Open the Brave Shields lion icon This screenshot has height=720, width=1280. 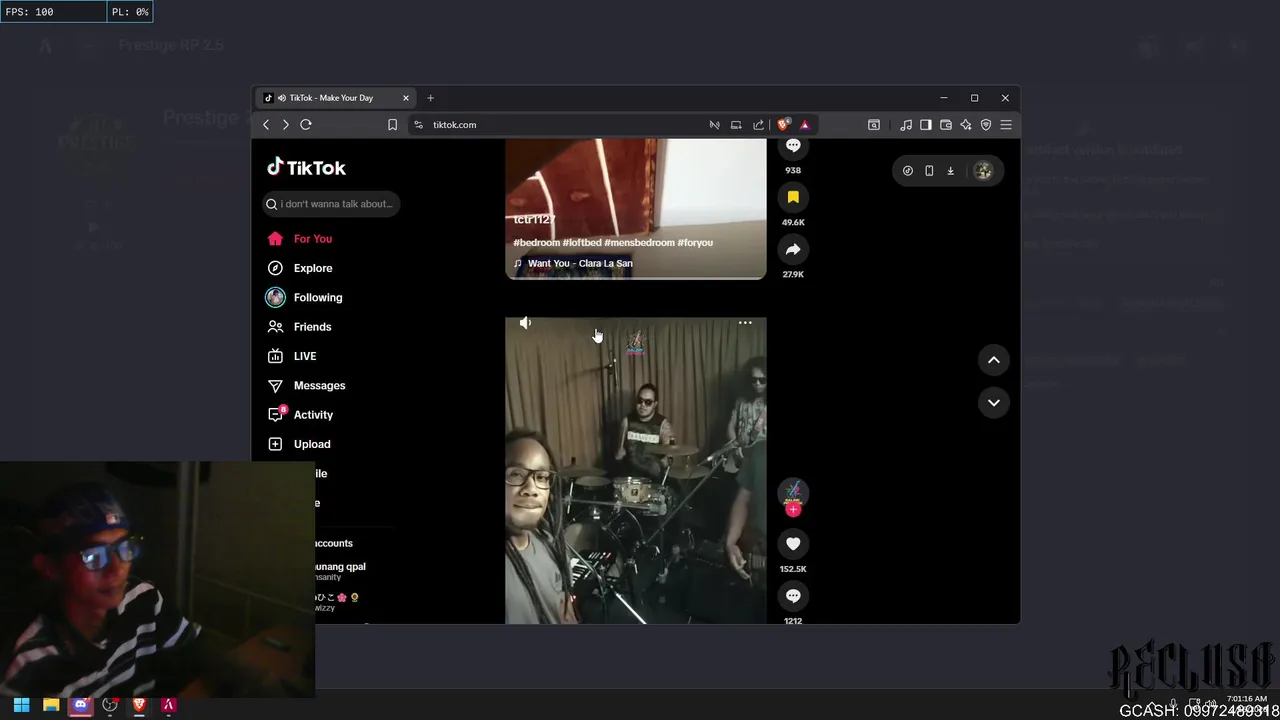(783, 125)
